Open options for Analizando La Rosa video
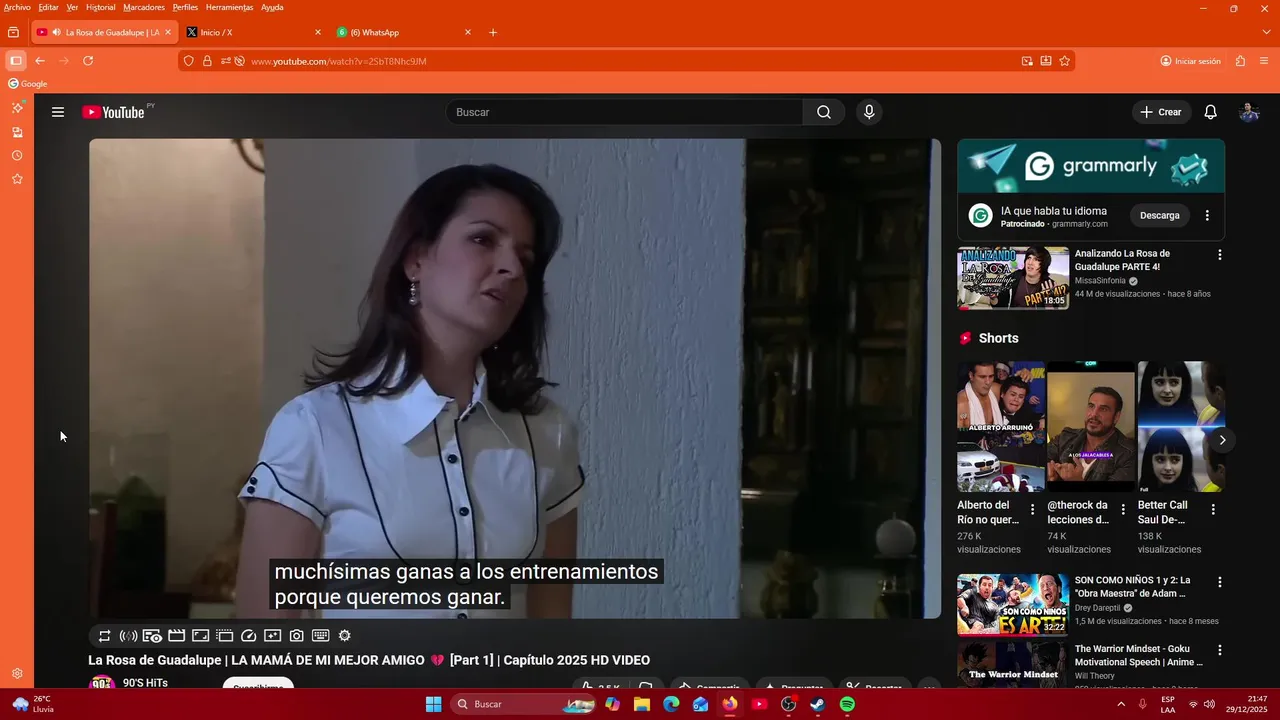 [x=1219, y=255]
